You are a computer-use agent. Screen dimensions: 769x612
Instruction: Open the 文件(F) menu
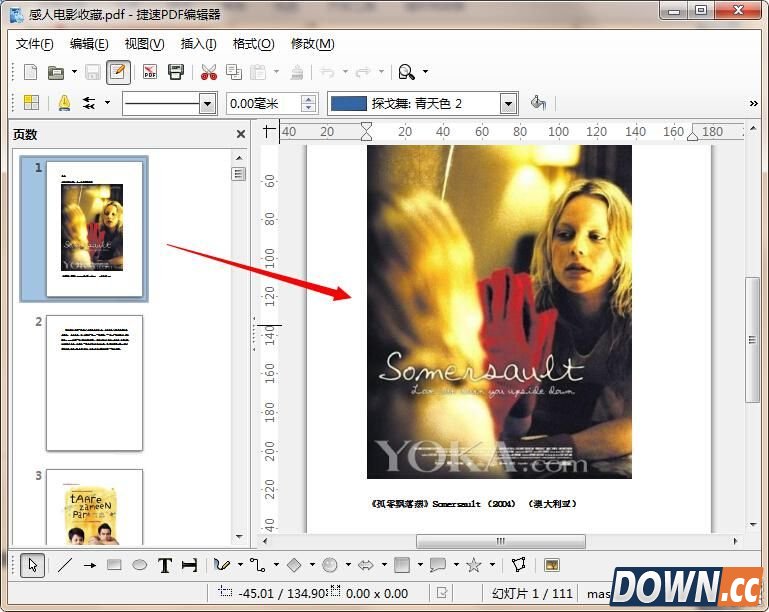35,44
